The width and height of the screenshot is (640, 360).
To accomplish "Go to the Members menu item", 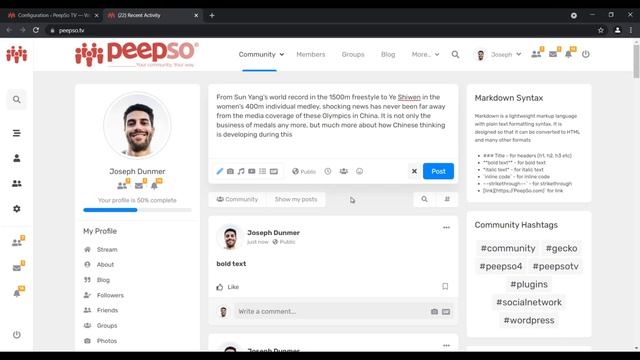I will [x=311, y=54].
